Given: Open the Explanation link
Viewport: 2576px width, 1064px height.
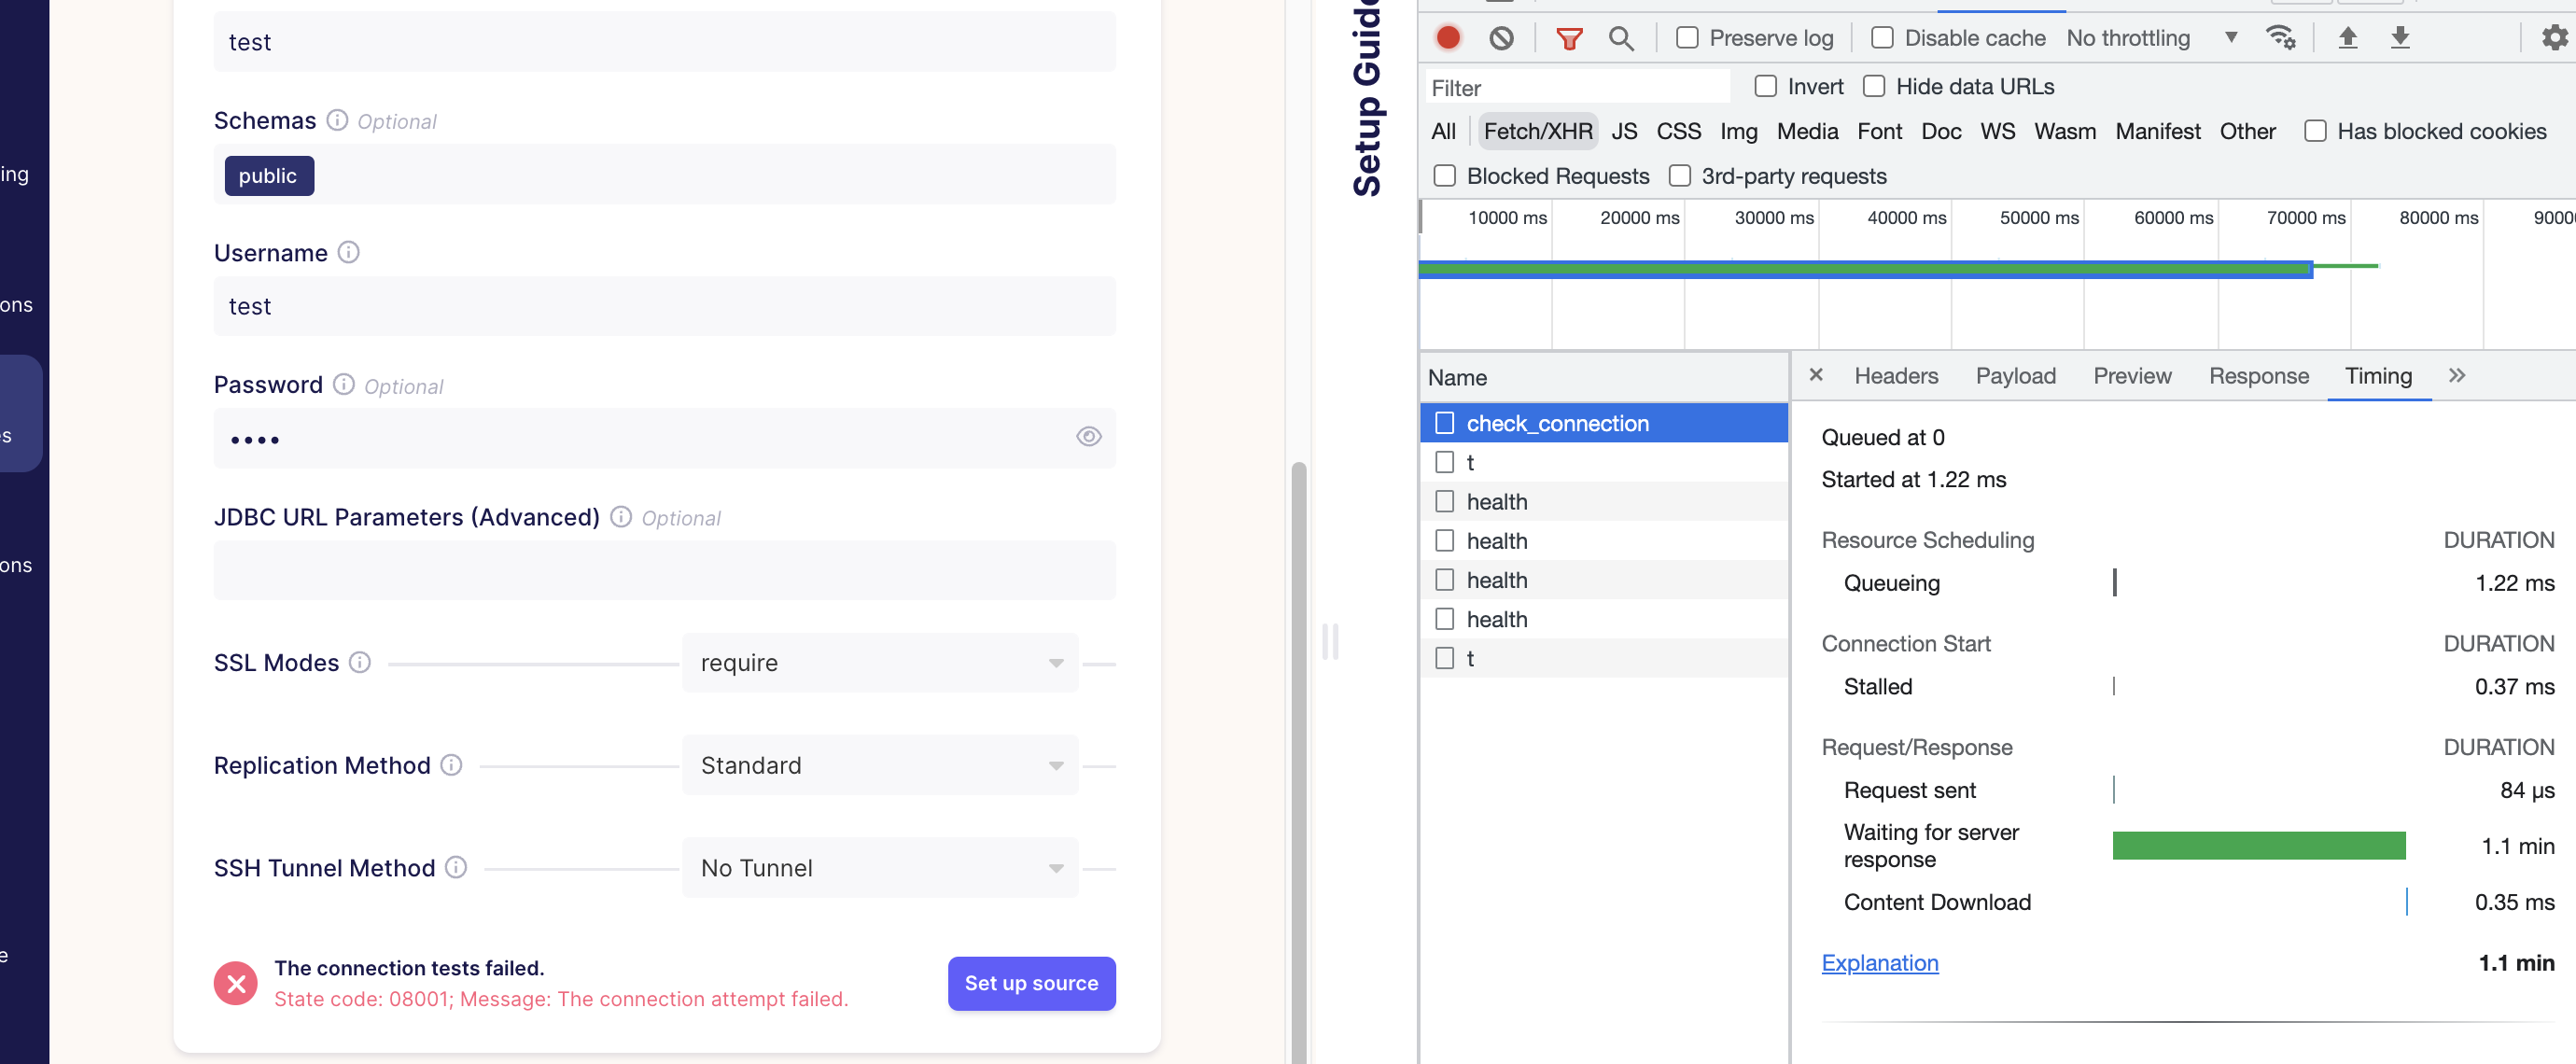Looking at the screenshot, I should click(x=1879, y=963).
